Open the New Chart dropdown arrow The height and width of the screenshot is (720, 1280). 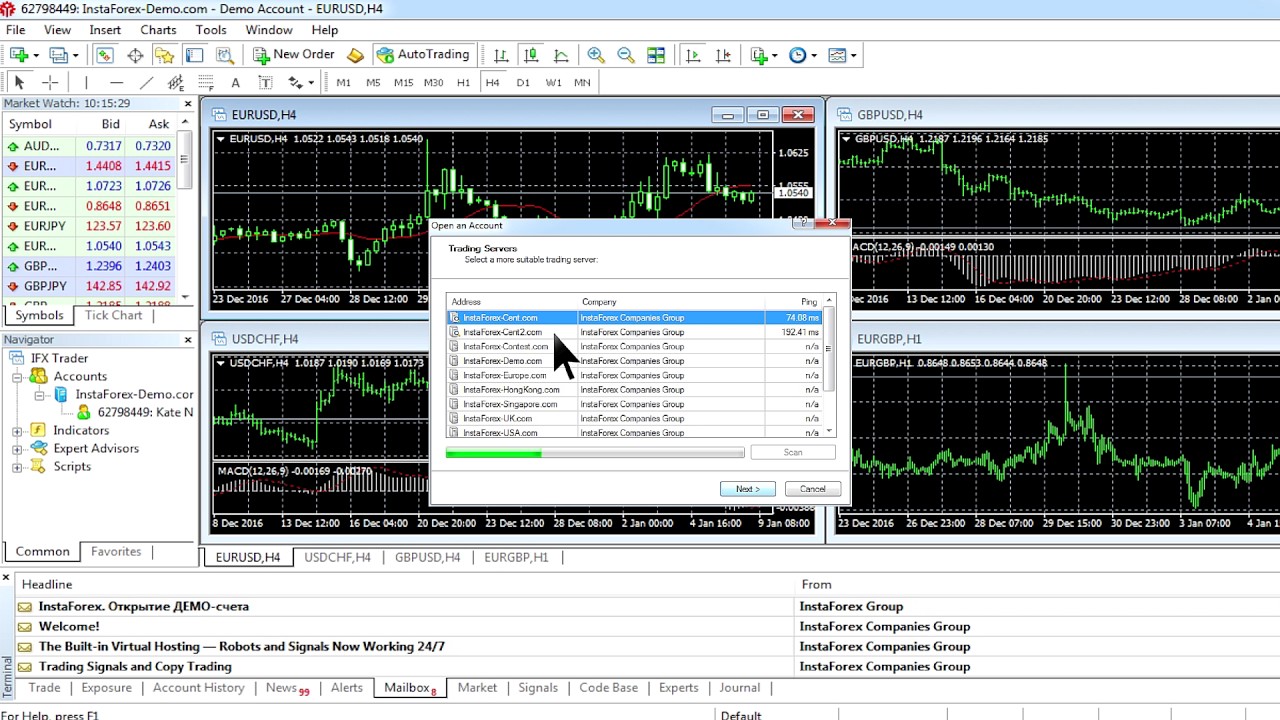(x=36, y=55)
